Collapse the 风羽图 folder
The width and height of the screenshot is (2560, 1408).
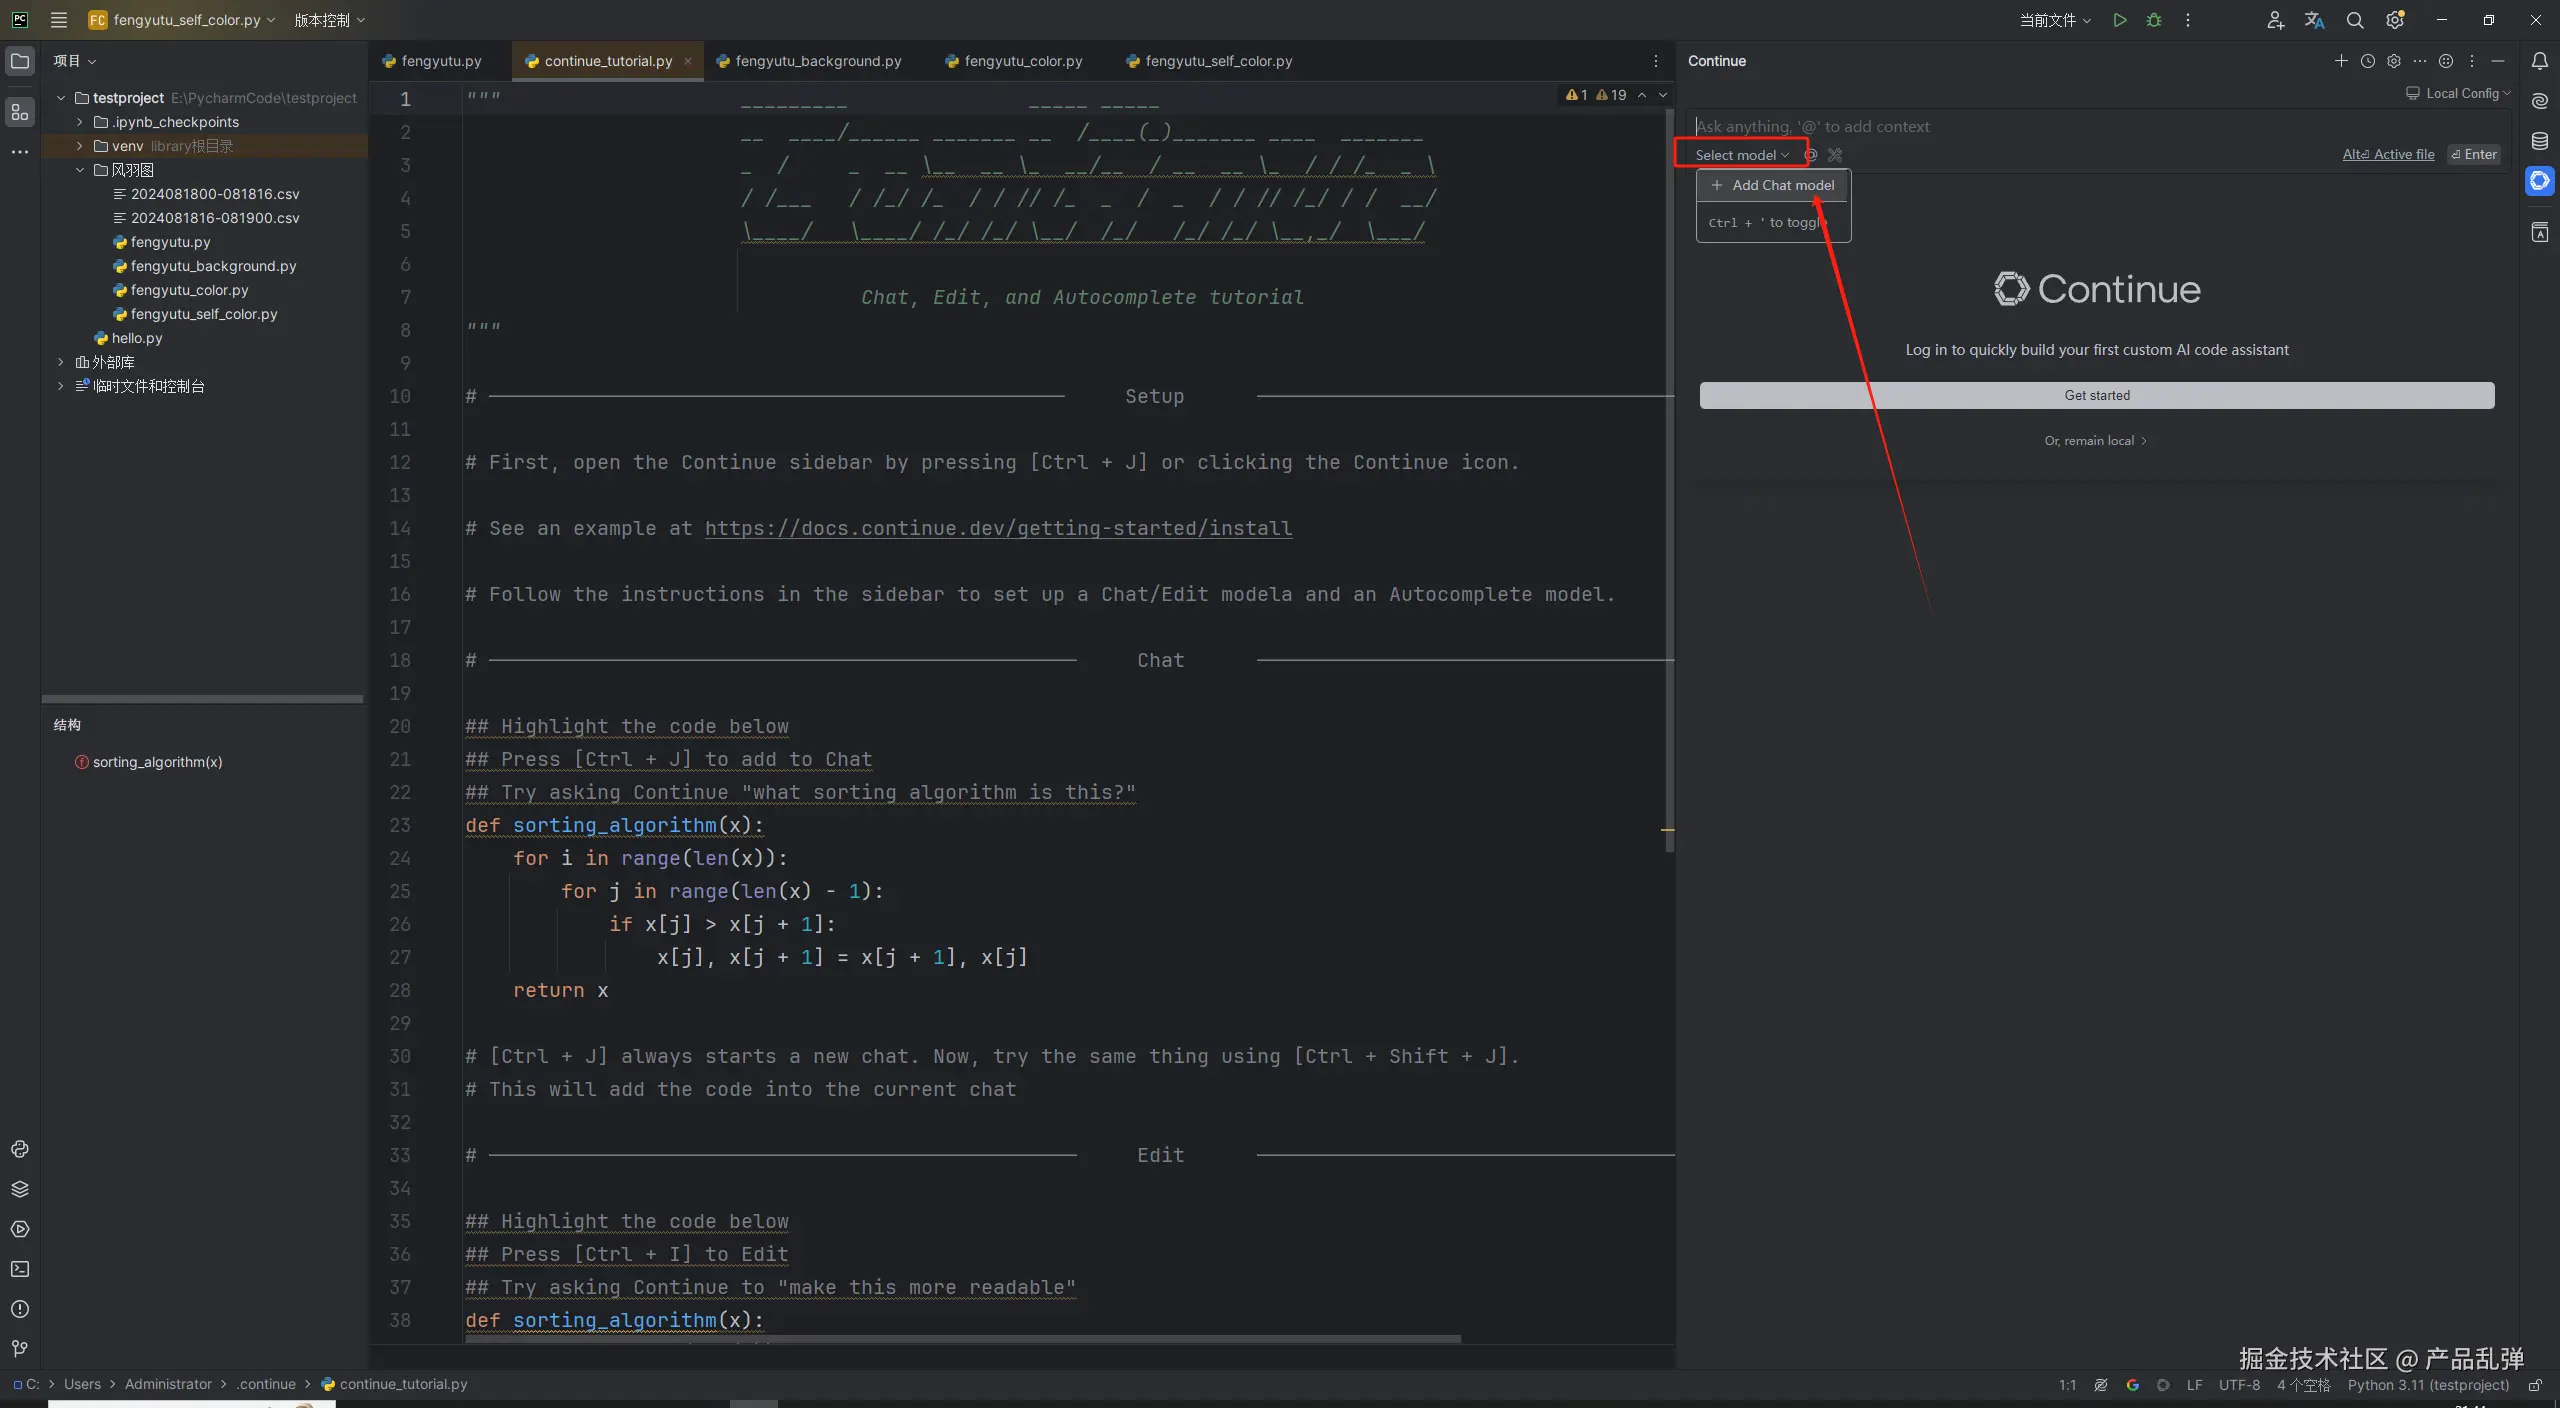(80, 170)
